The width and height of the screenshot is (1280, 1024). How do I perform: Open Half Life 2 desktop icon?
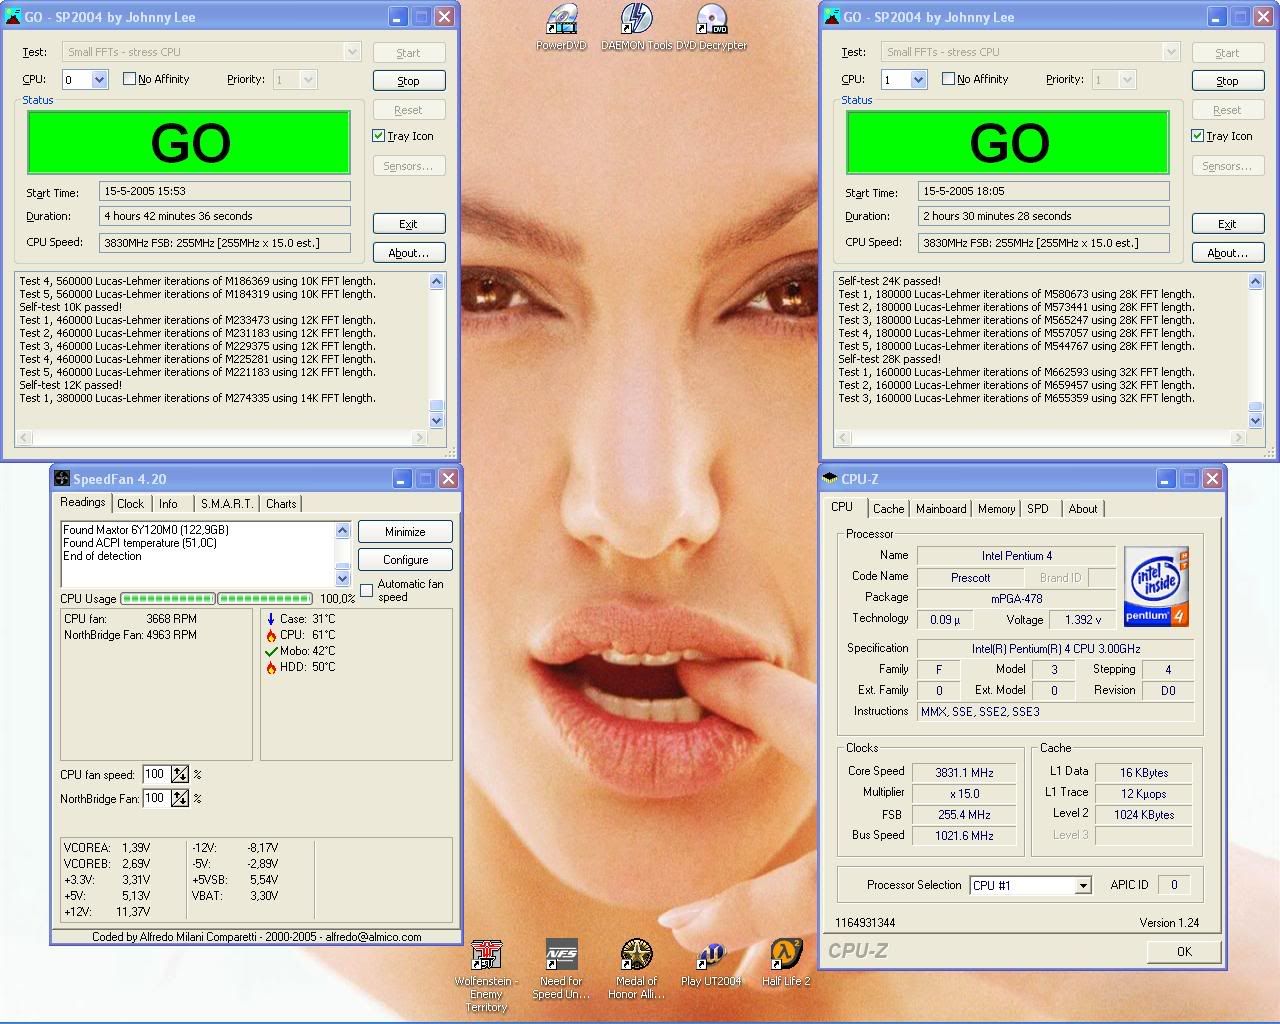786,956
